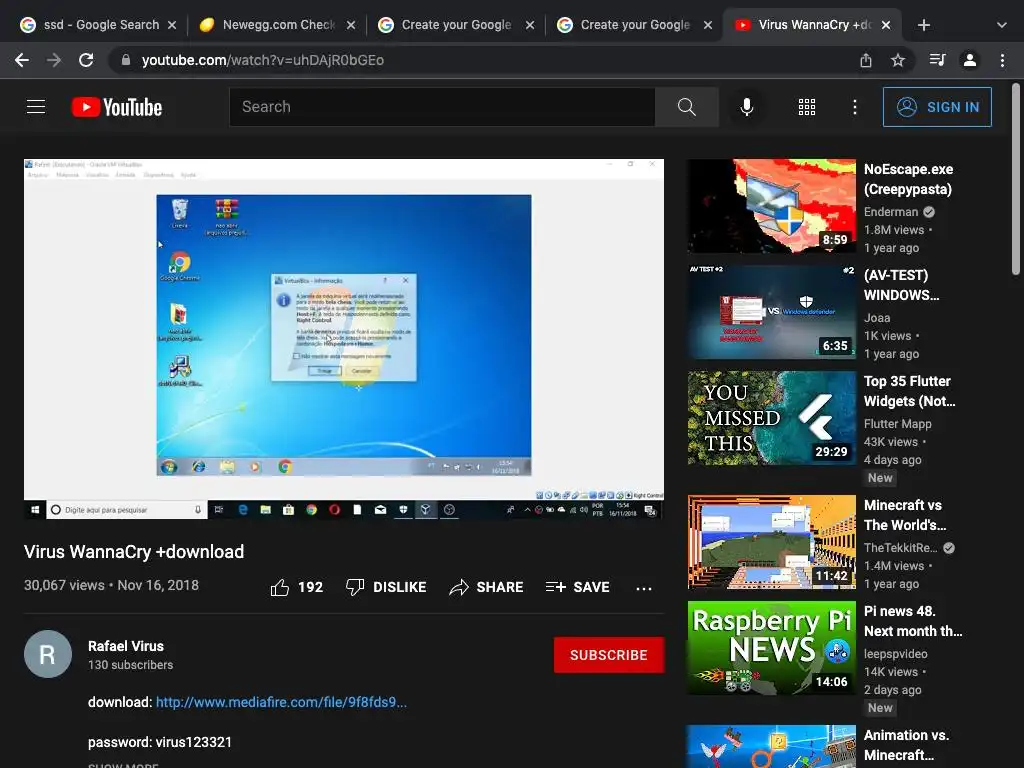Start voice search with the microphone

[746, 106]
